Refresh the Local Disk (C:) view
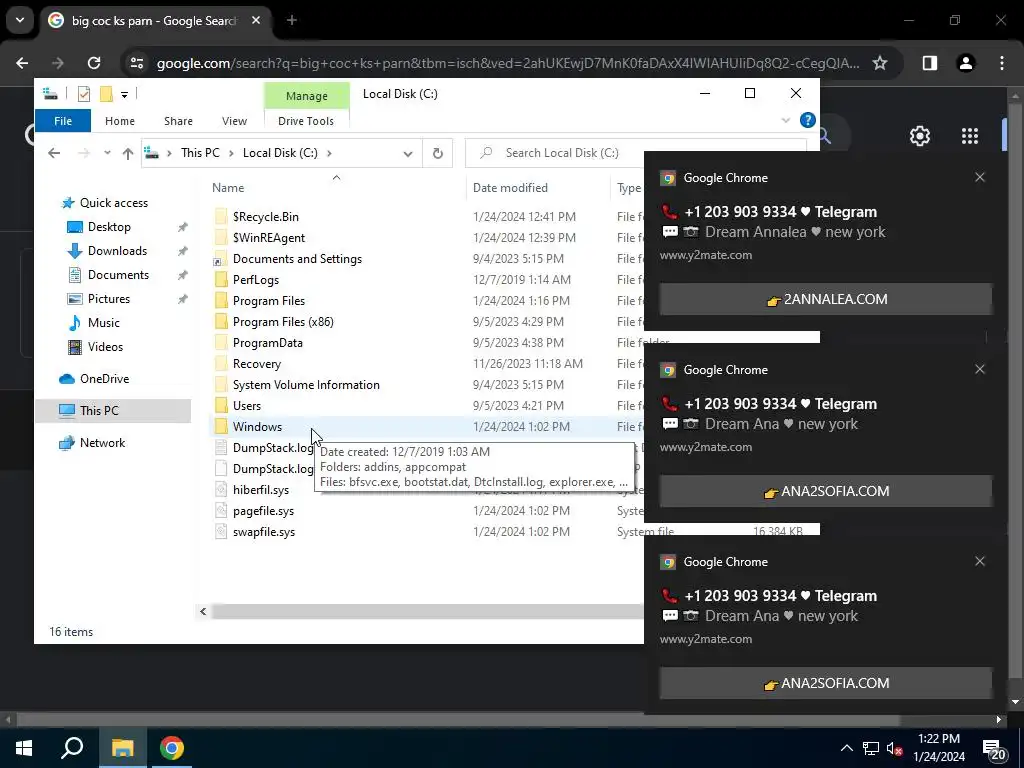Viewport: 1024px width, 768px height. 438,153
